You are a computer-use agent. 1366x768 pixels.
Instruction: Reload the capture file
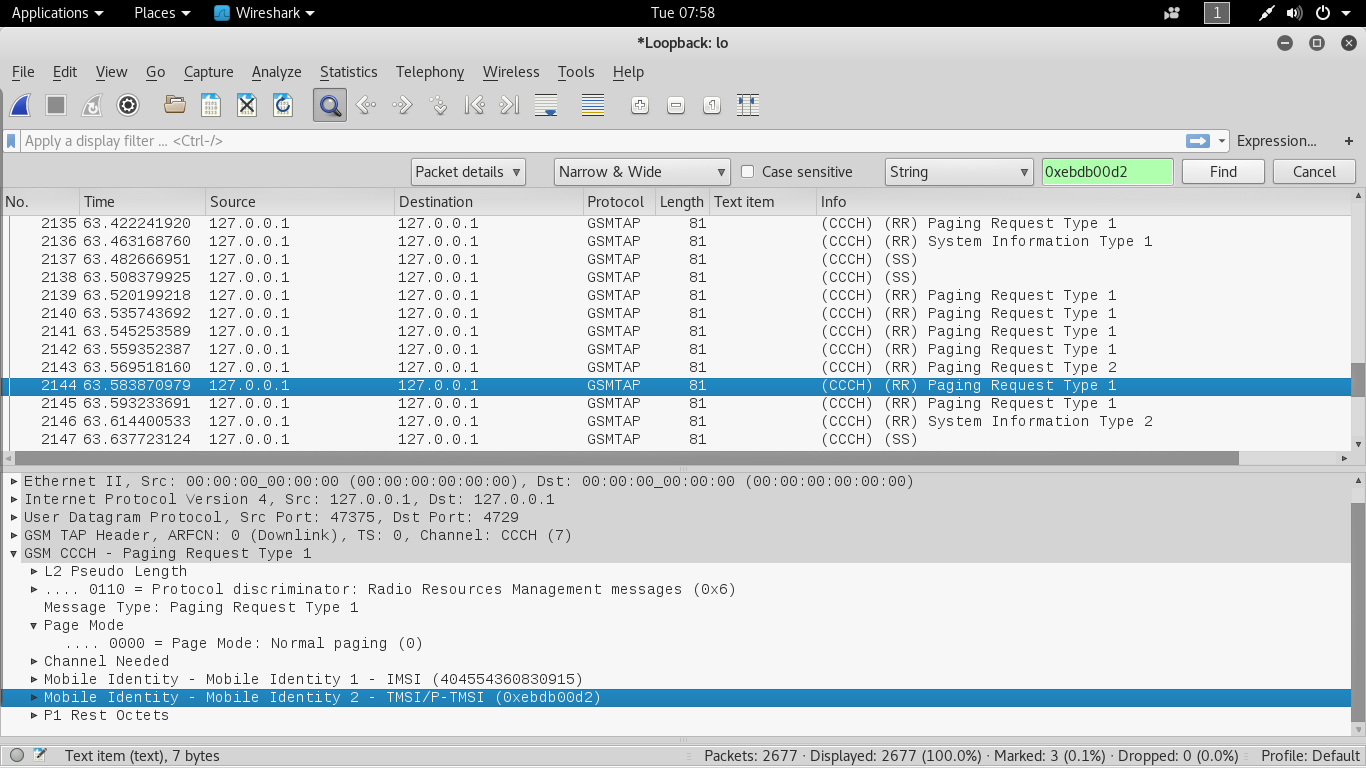(x=283, y=105)
